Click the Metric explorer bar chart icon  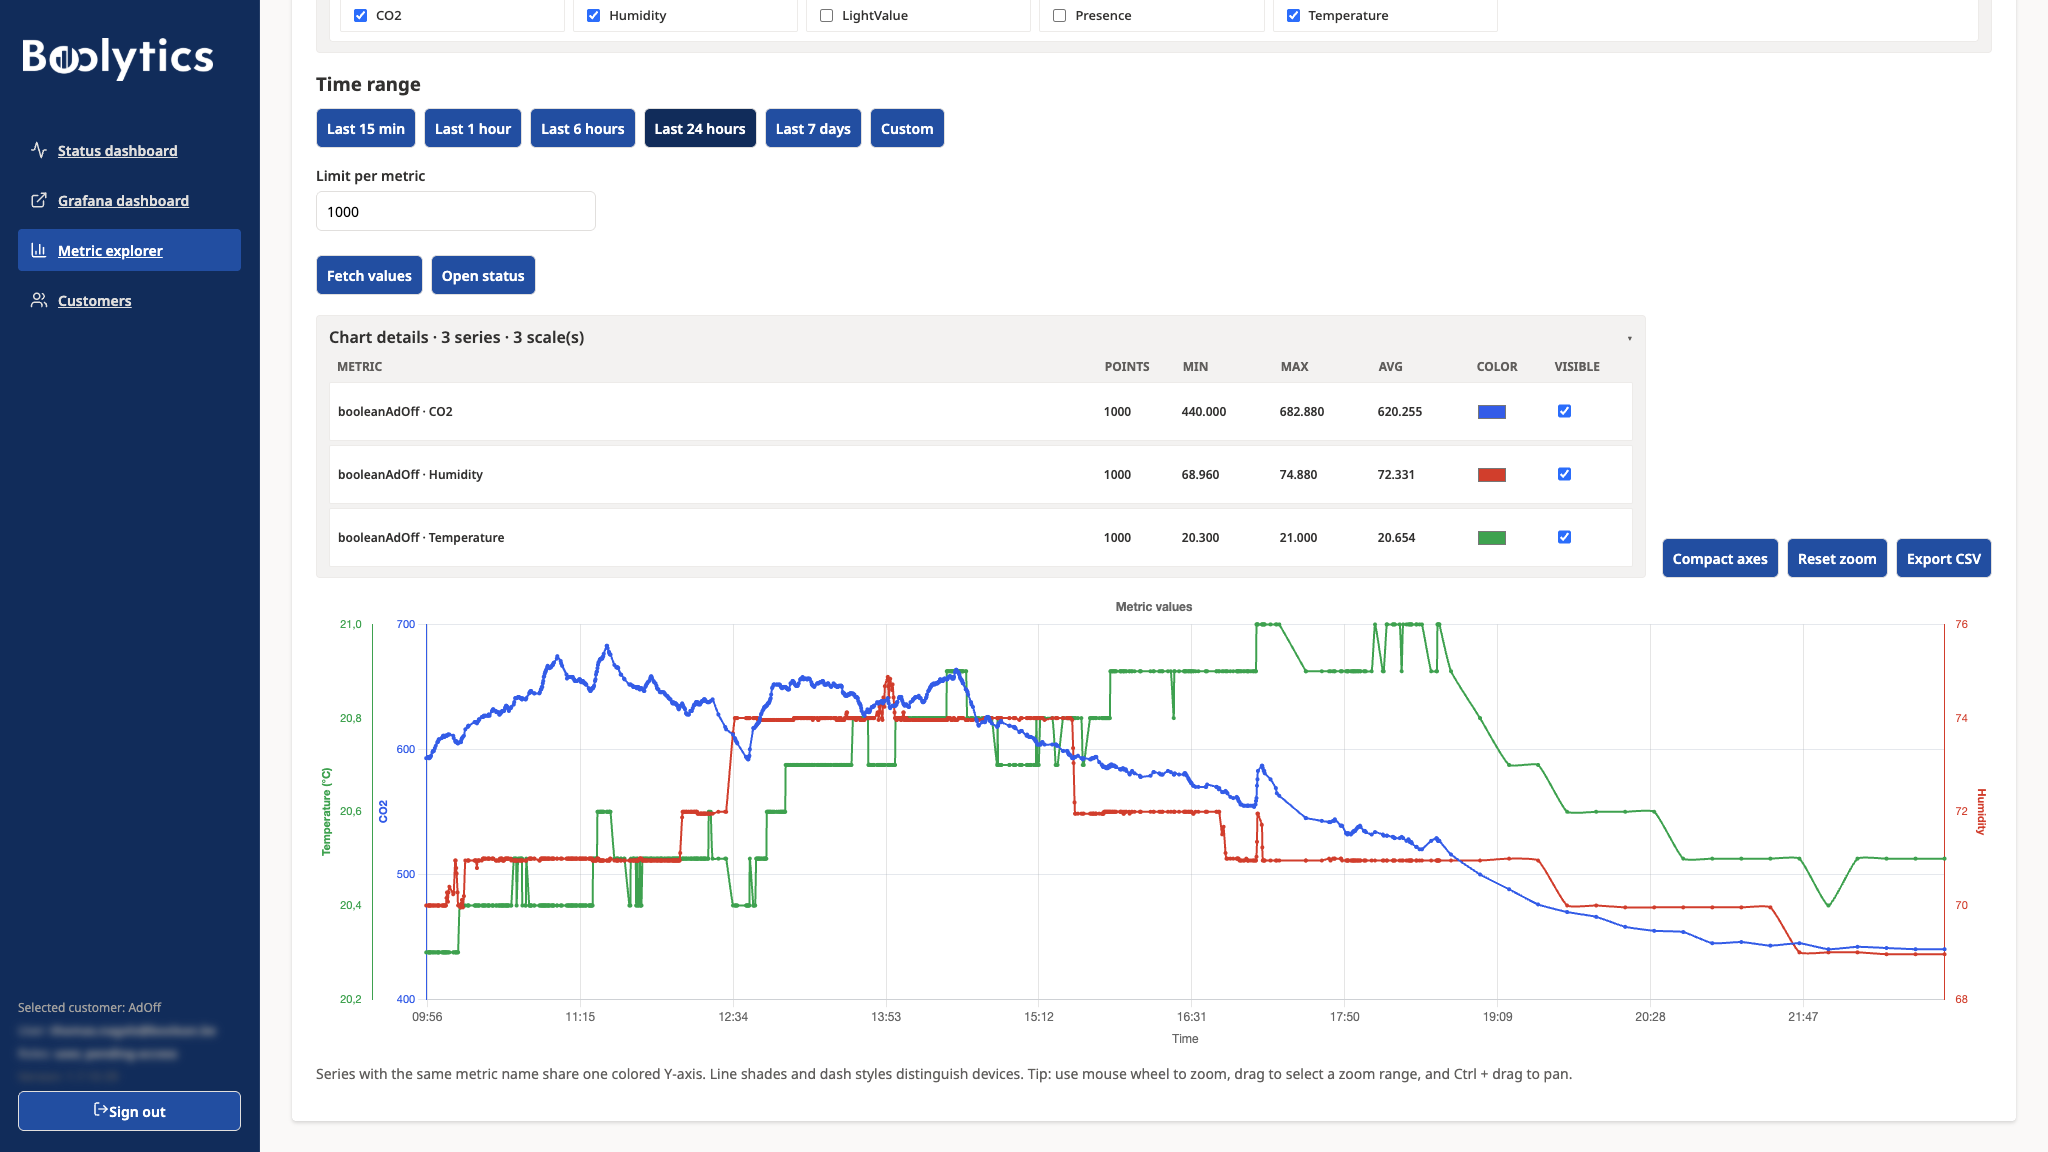(x=39, y=250)
